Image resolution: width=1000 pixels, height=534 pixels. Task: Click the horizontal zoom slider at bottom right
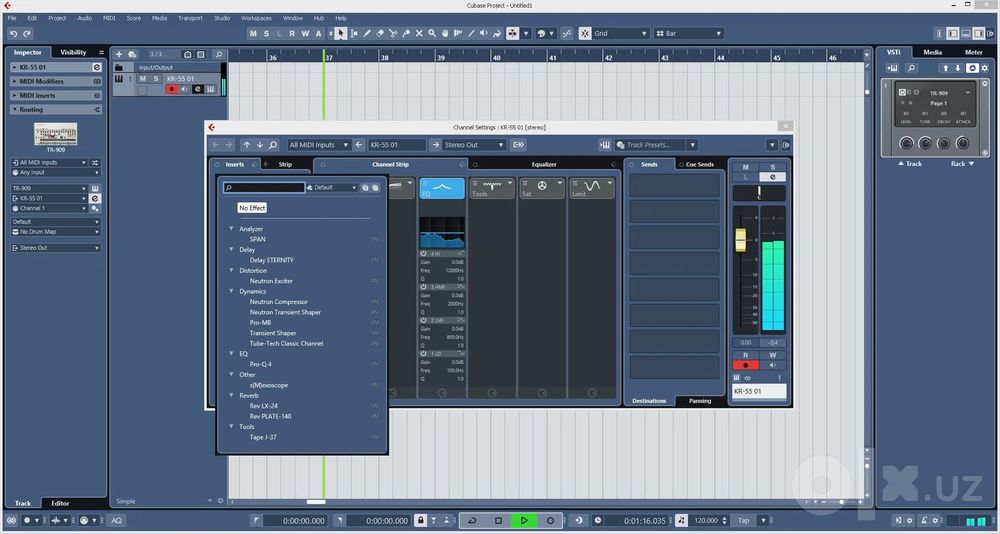click(842, 503)
